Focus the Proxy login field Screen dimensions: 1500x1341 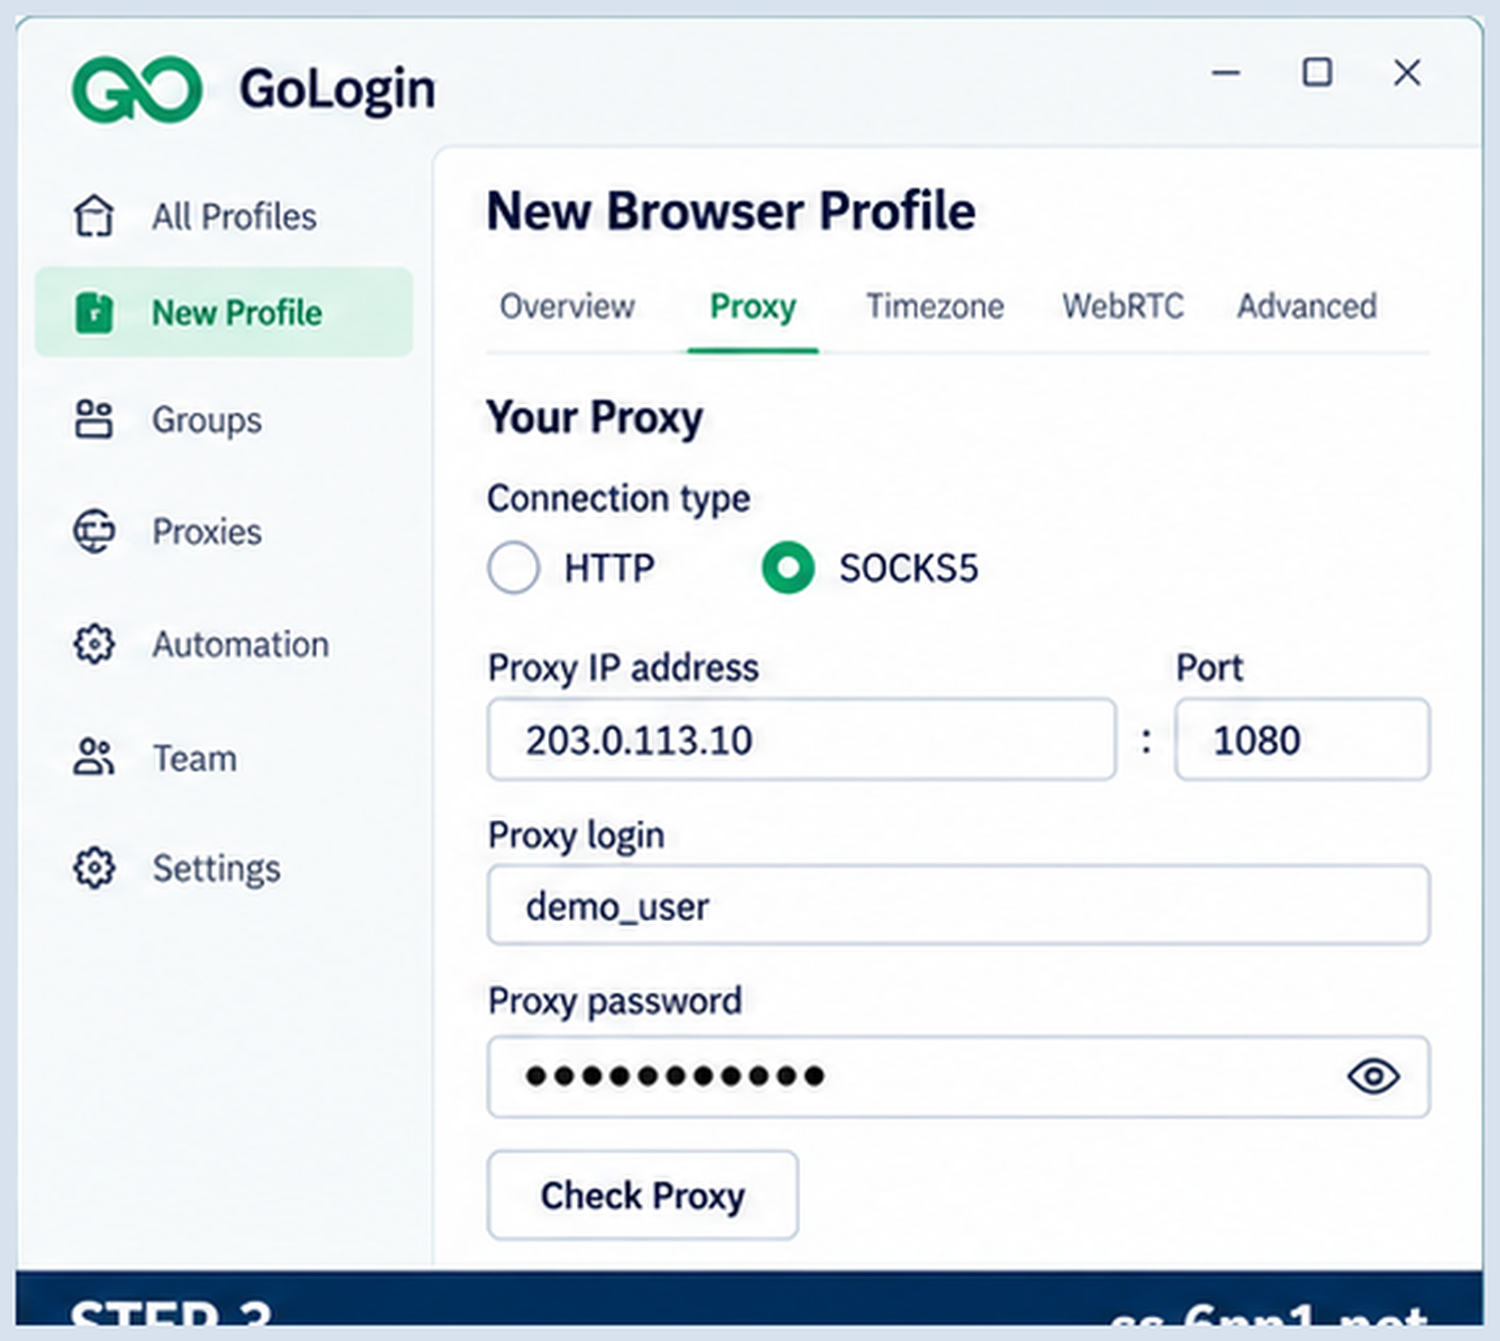[x=958, y=905]
